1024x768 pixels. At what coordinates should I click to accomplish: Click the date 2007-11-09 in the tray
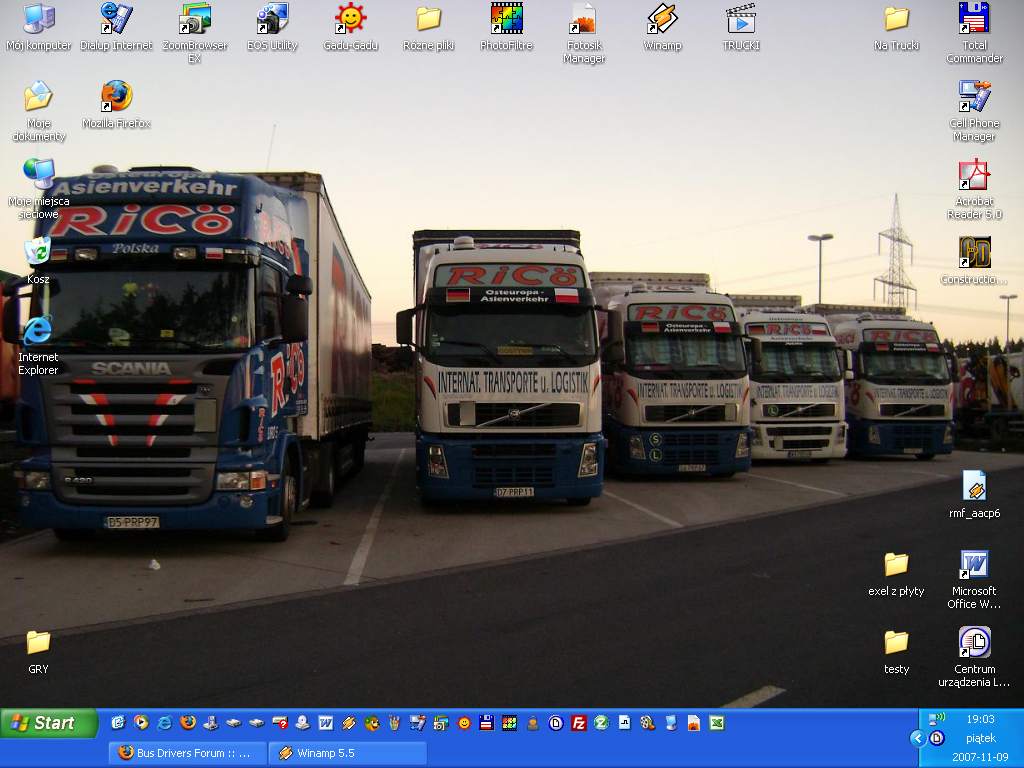click(980, 758)
